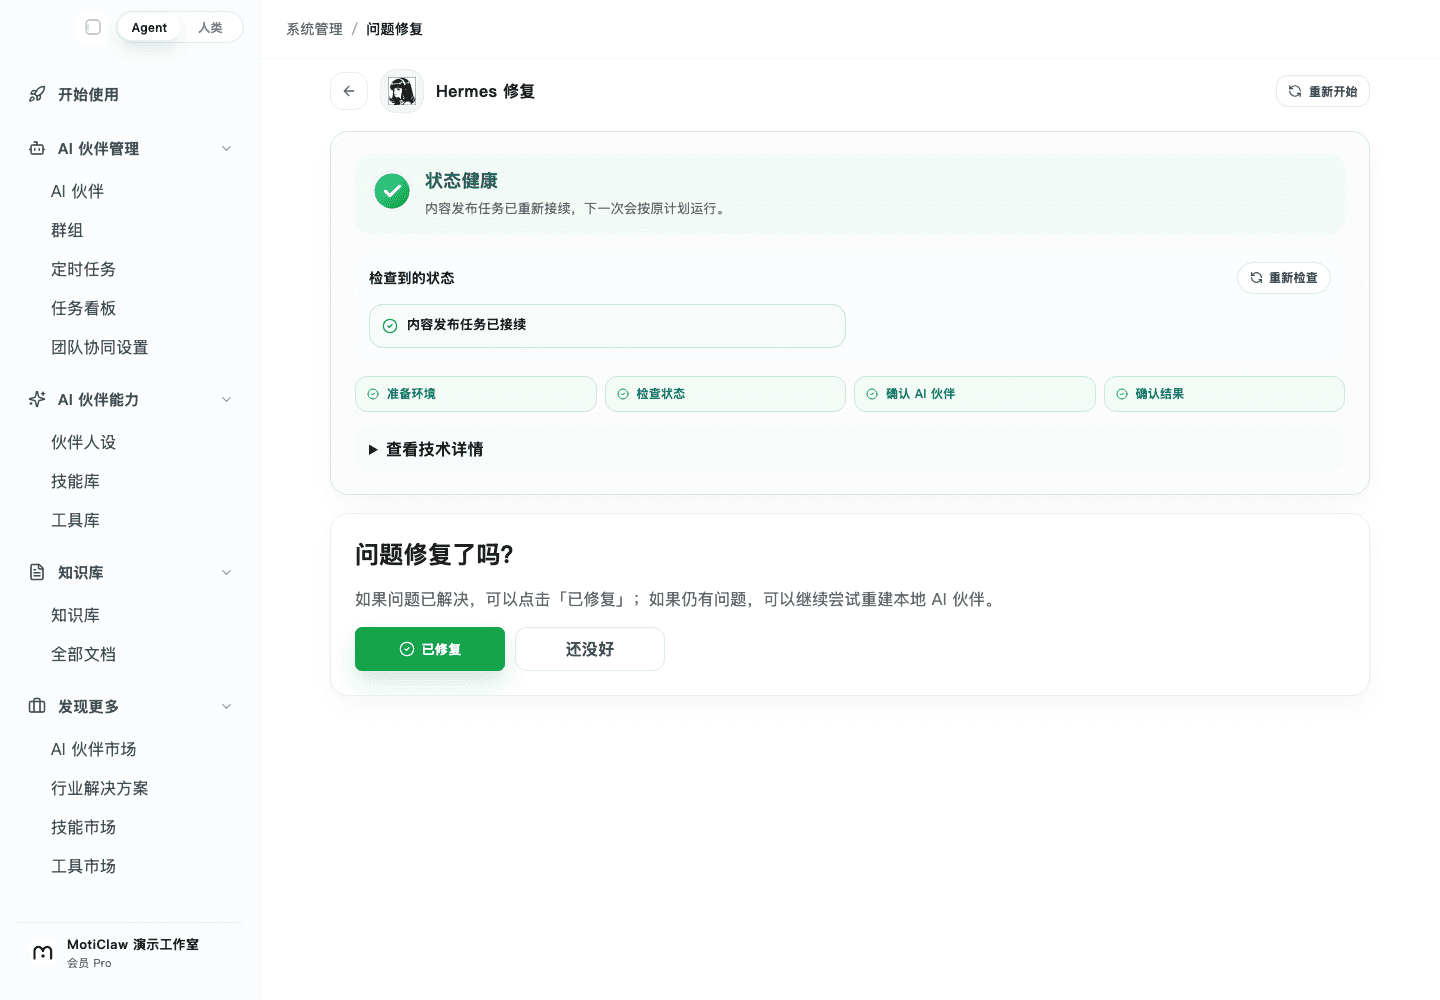Open MotiClaw 演示工作室 account entry
The height and width of the screenshot is (1000, 1440).
(130, 953)
